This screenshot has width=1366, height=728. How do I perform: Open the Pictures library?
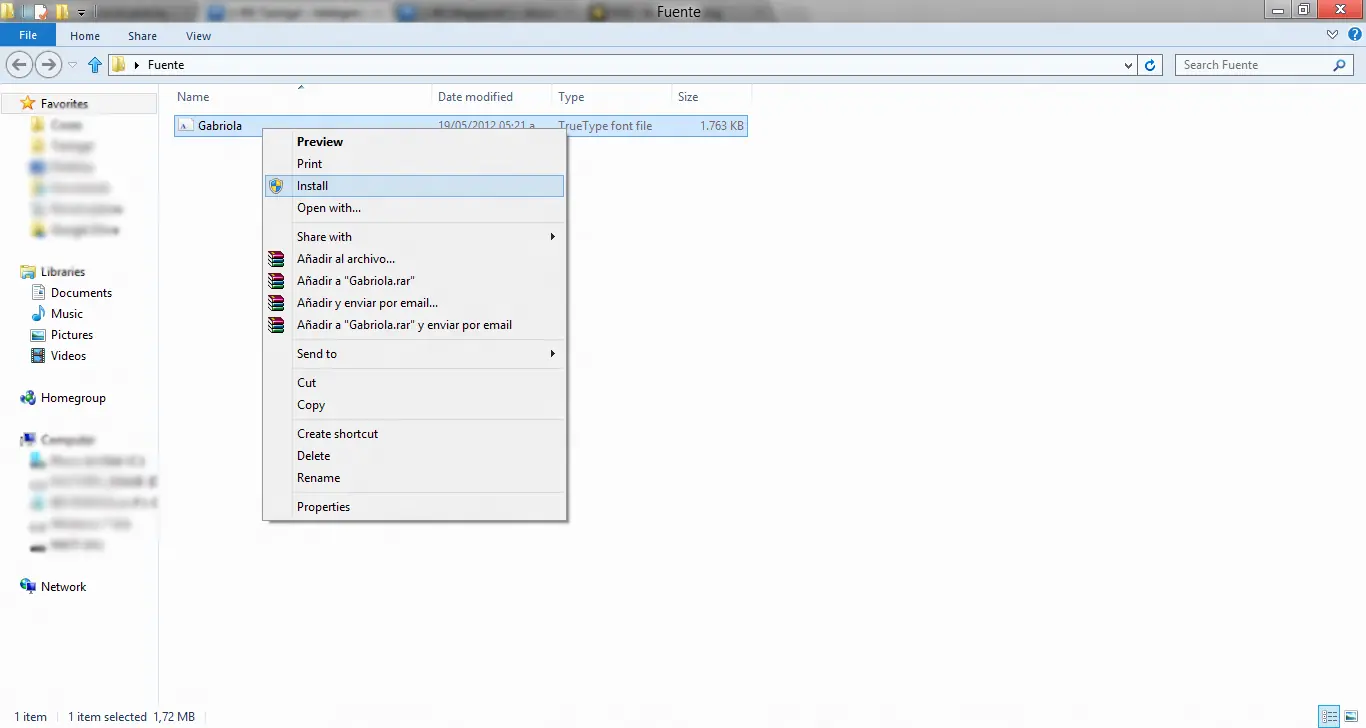click(x=72, y=335)
